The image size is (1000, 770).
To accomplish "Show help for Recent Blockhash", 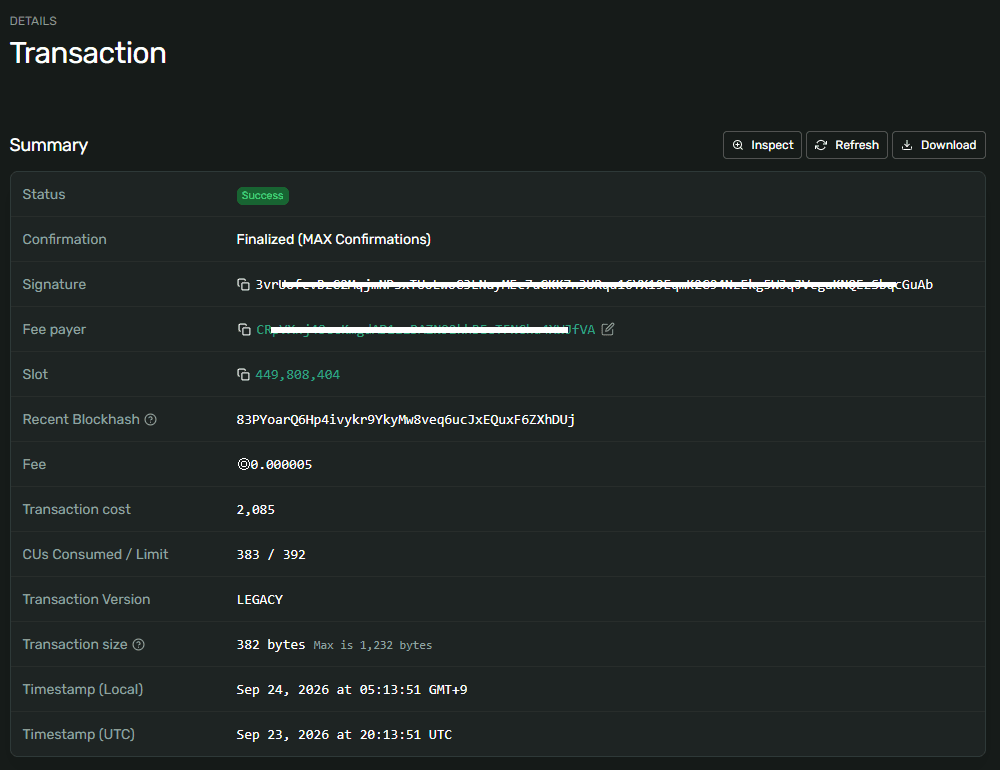I will point(151,419).
